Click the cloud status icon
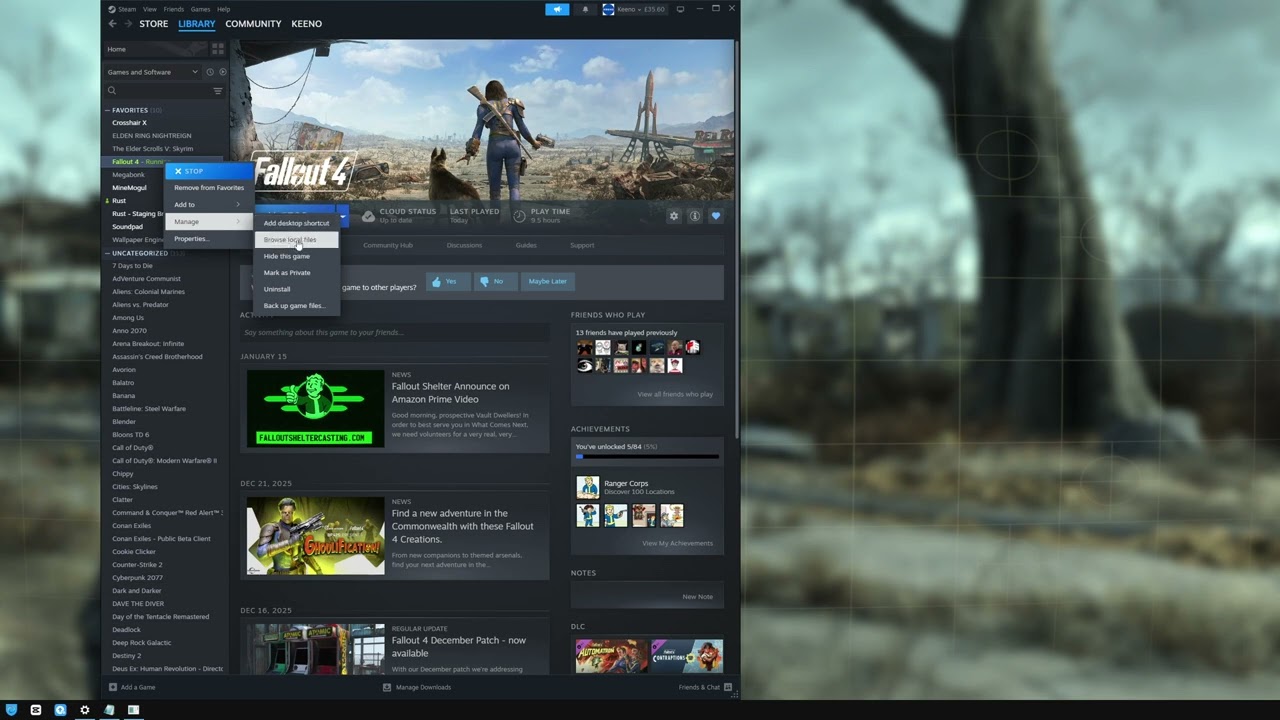 [369, 216]
